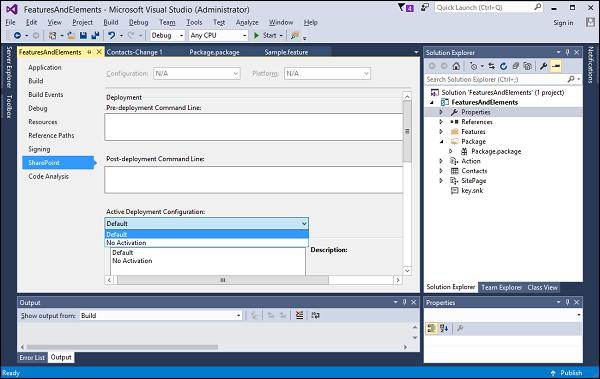
Task: Open the Debug solution configuration dropdown
Action: tap(167, 36)
